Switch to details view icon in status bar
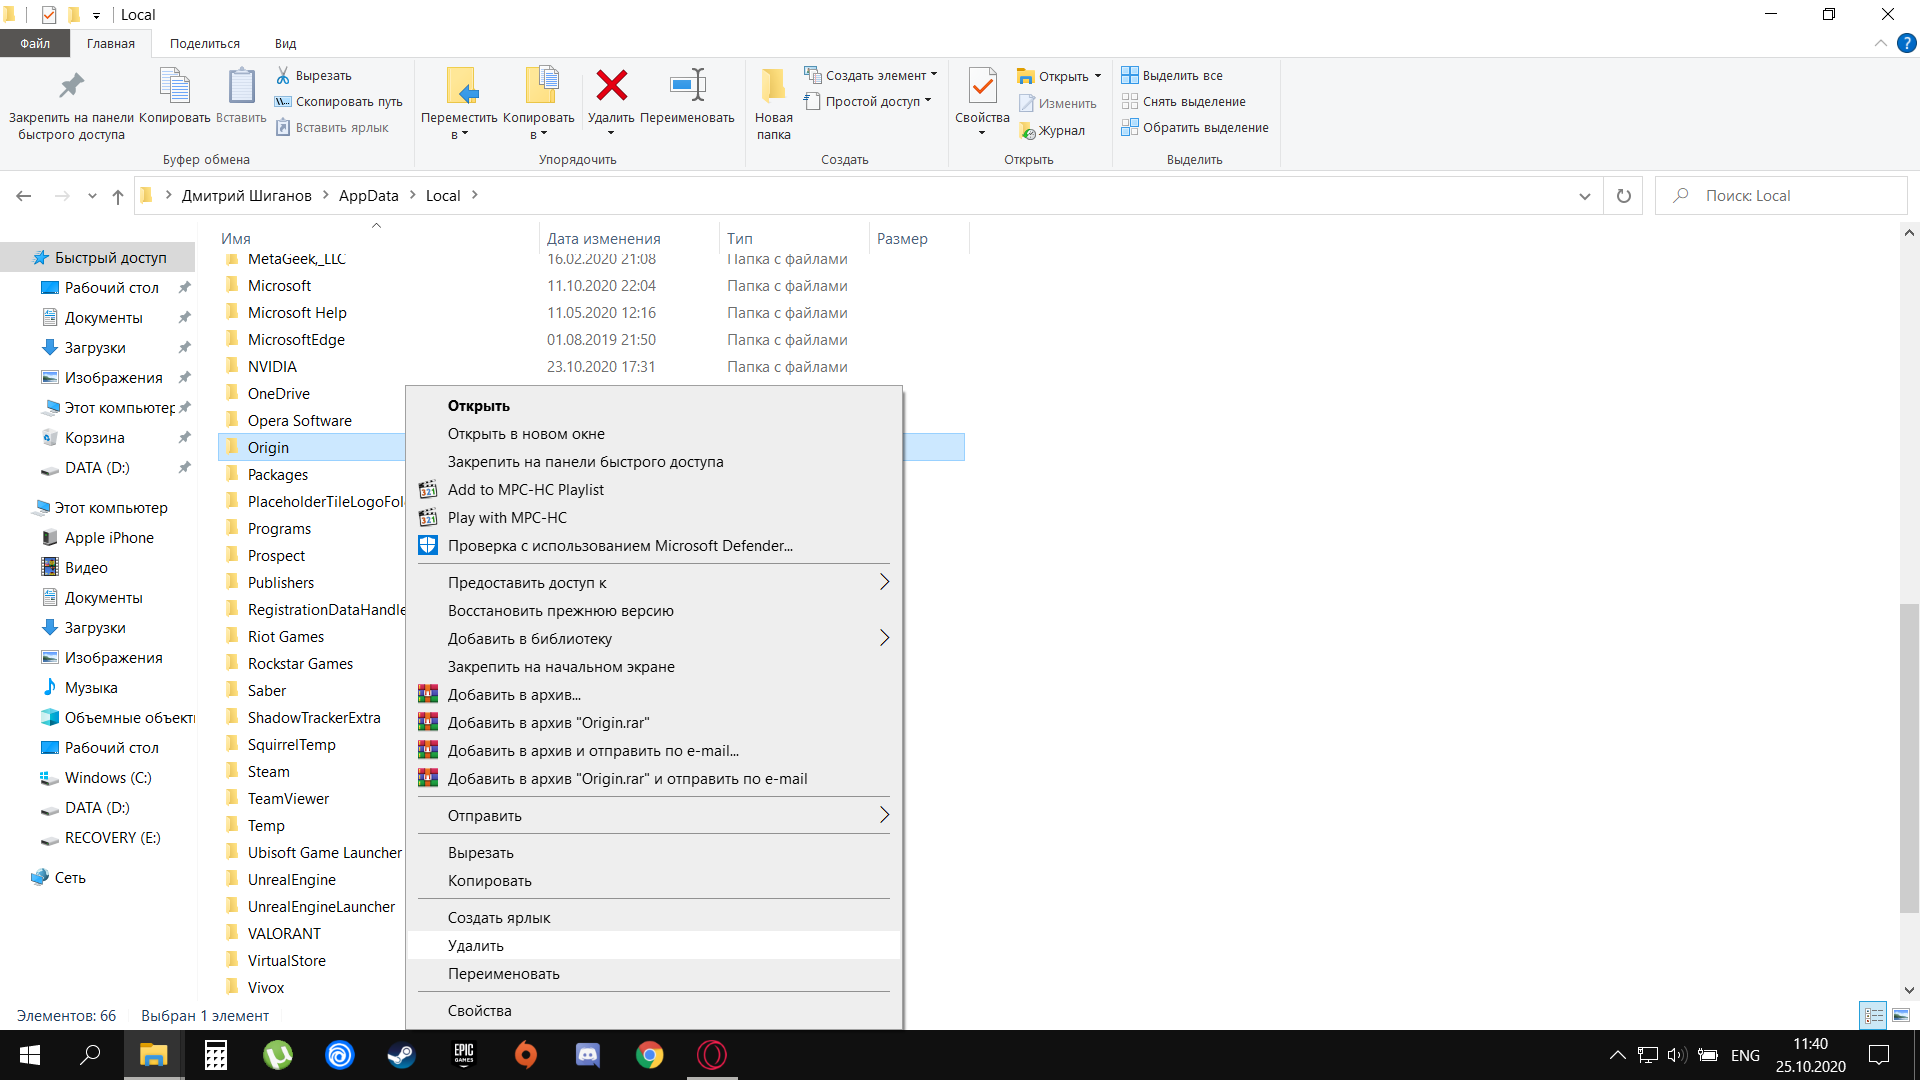The width and height of the screenshot is (1920, 1080). coord(1873,1015)
